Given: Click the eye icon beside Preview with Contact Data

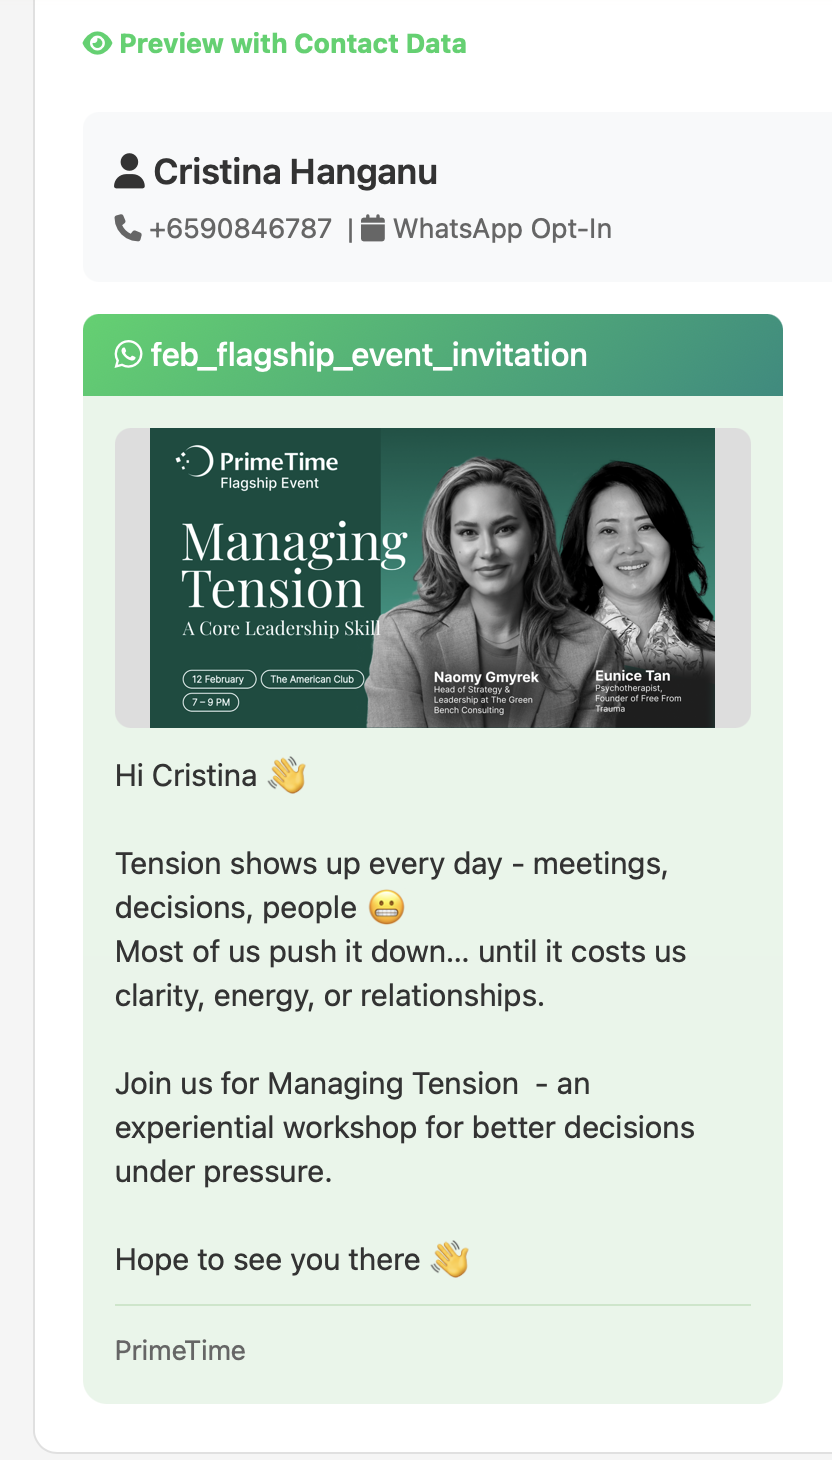Looking at the screenshot, I should coord(97,44).
